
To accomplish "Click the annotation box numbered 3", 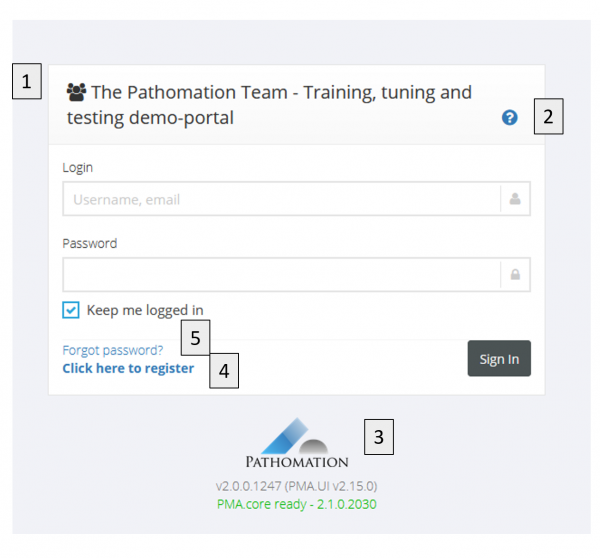I will [x=378, y=437].
